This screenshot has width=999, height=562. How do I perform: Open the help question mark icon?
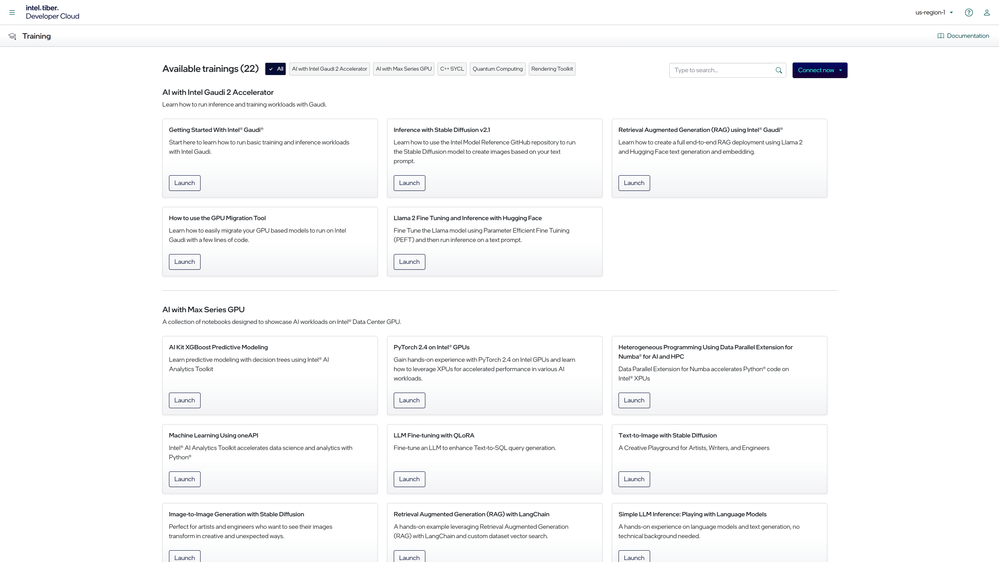(968, 13)
